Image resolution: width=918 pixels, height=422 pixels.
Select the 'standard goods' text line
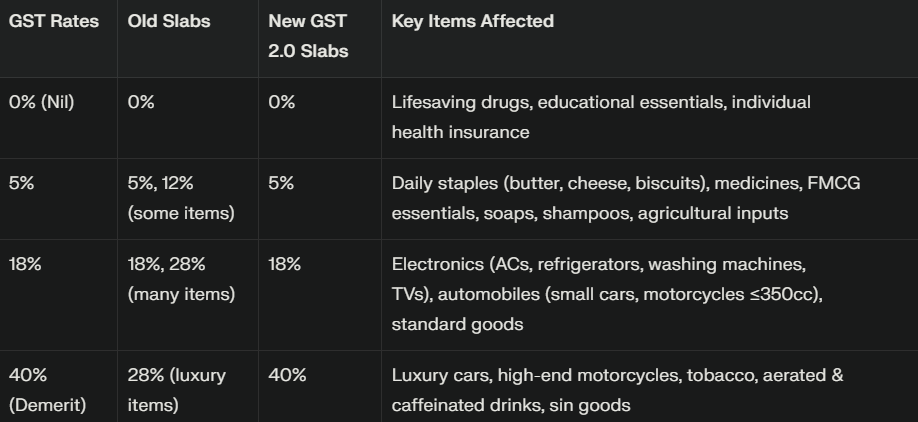click(x=457, y=324)
